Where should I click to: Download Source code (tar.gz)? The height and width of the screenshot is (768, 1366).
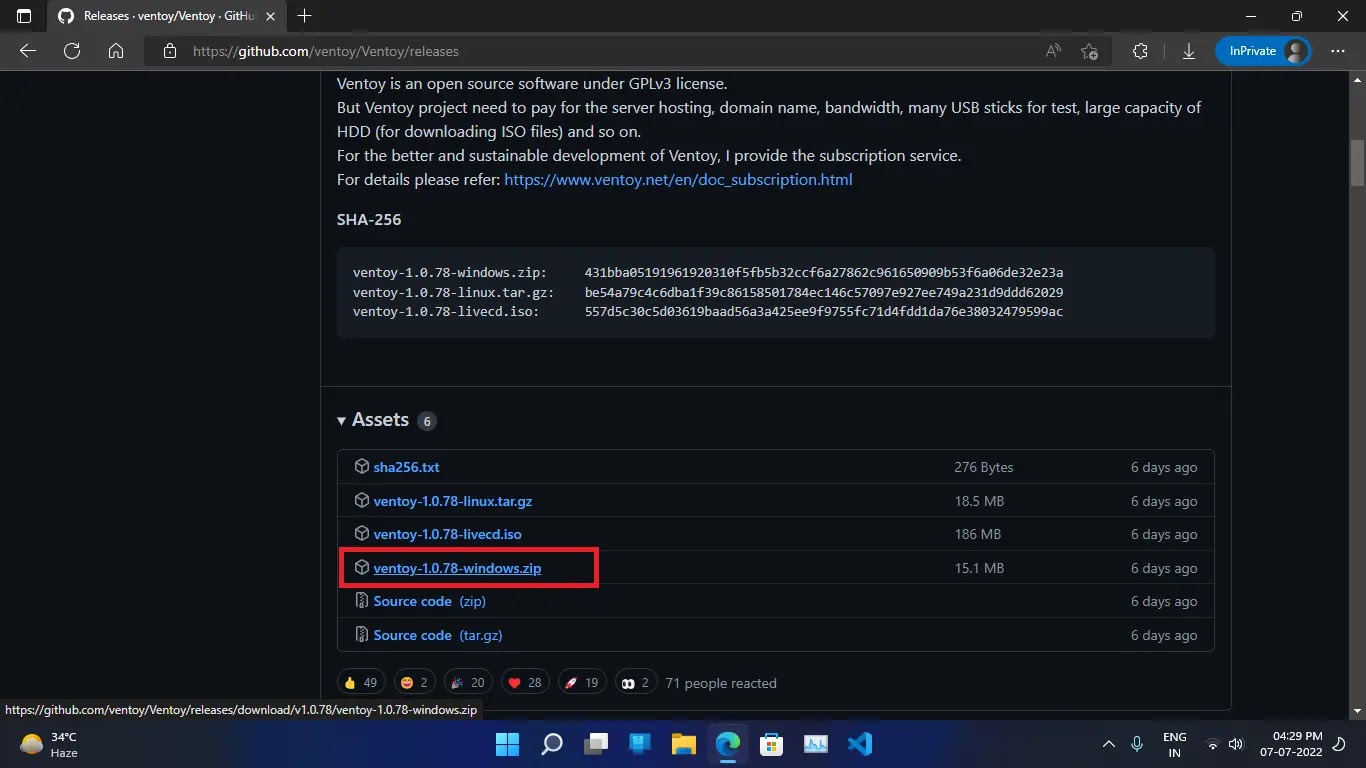(x=437, y=635)
